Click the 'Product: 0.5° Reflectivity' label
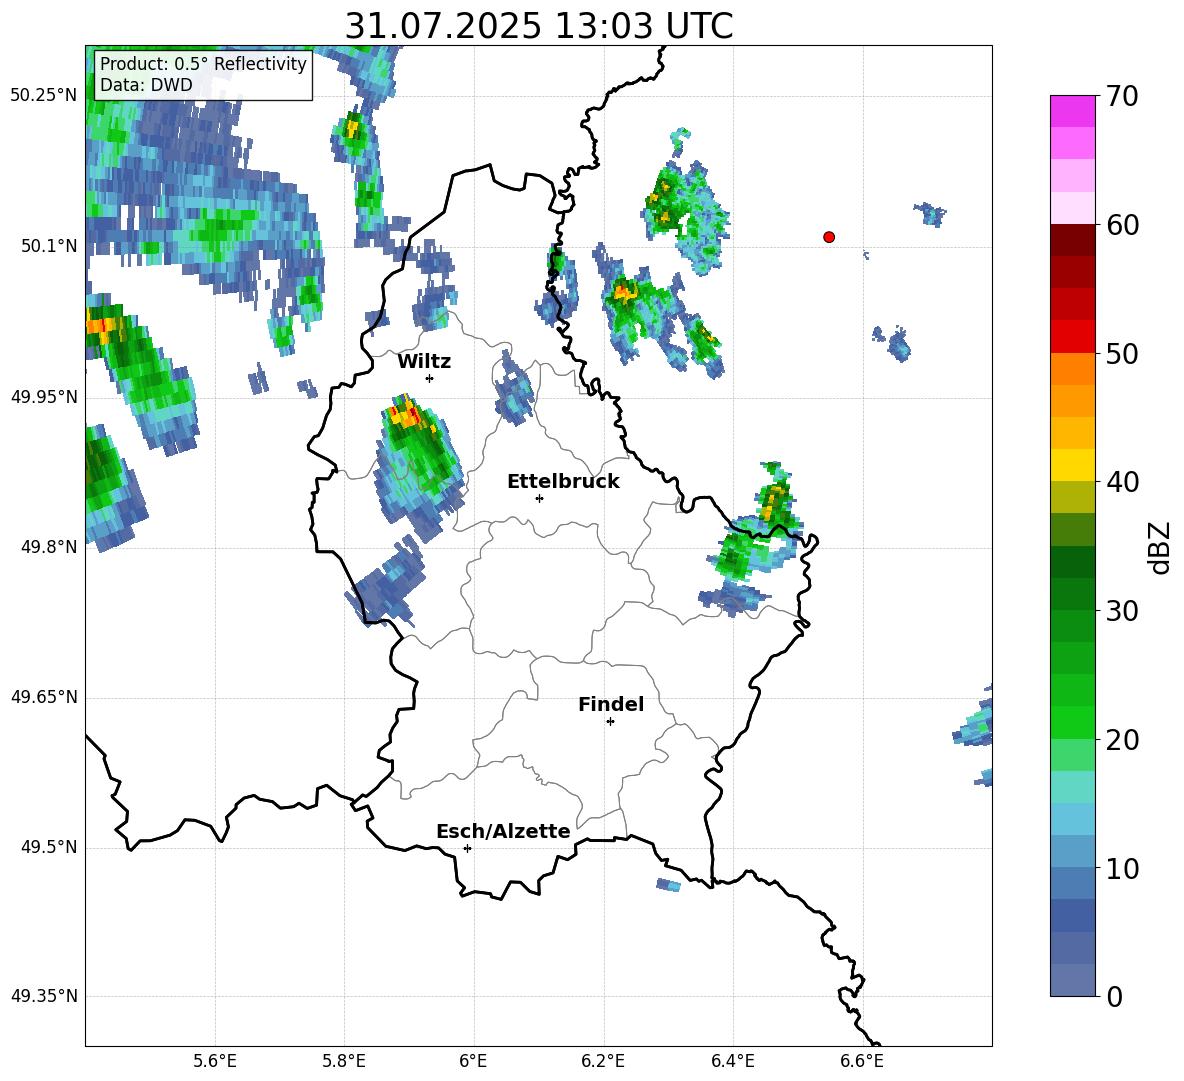 (x=203, y=63)
